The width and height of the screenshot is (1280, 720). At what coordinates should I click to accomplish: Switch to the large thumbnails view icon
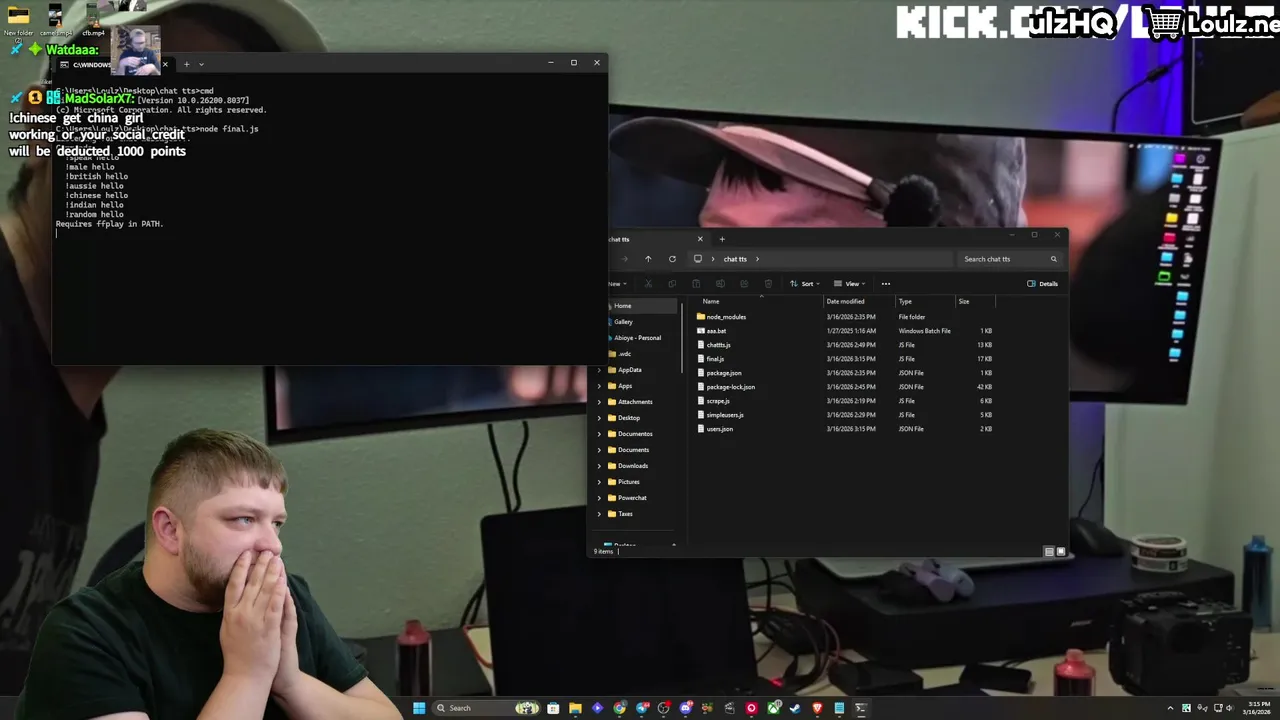click(1061, 552)
